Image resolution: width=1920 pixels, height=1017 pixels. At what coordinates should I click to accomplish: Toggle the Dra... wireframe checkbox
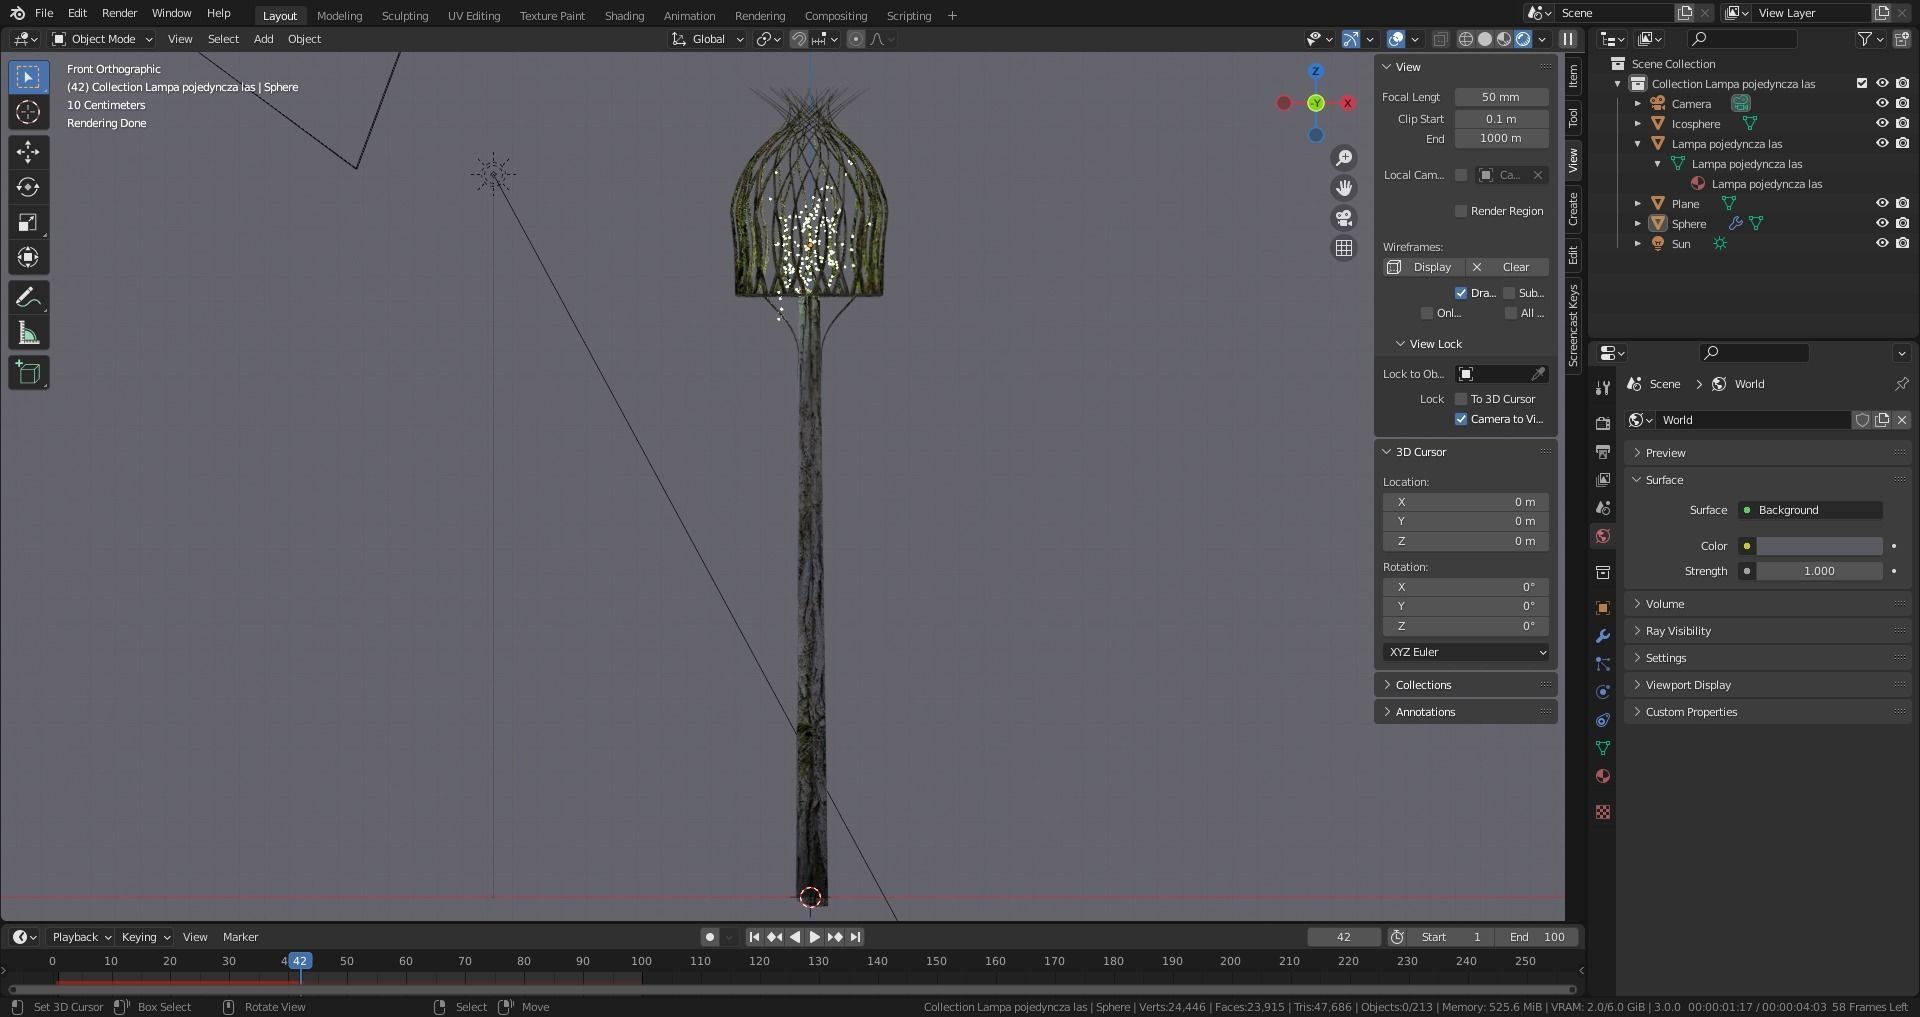point(1461,293)
